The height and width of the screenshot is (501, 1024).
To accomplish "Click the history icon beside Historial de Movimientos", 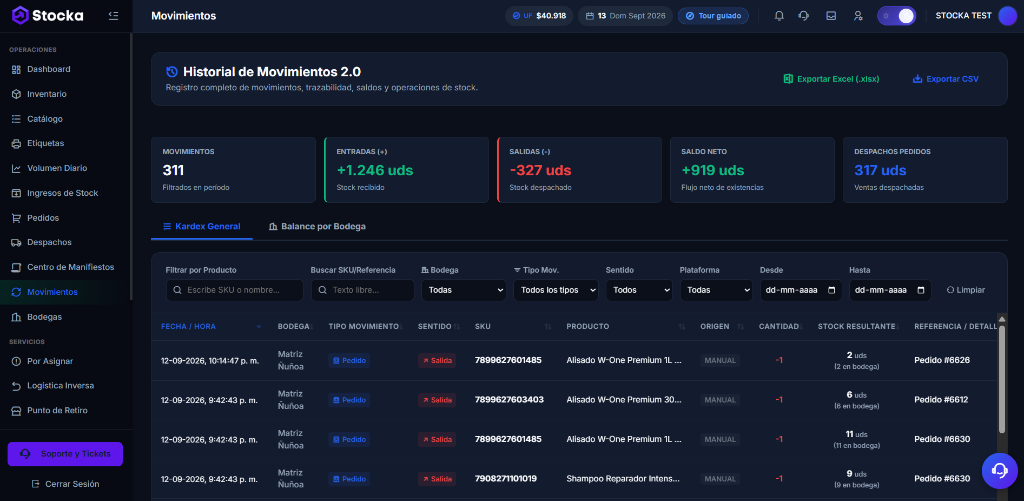I will [x=172, y=72].
